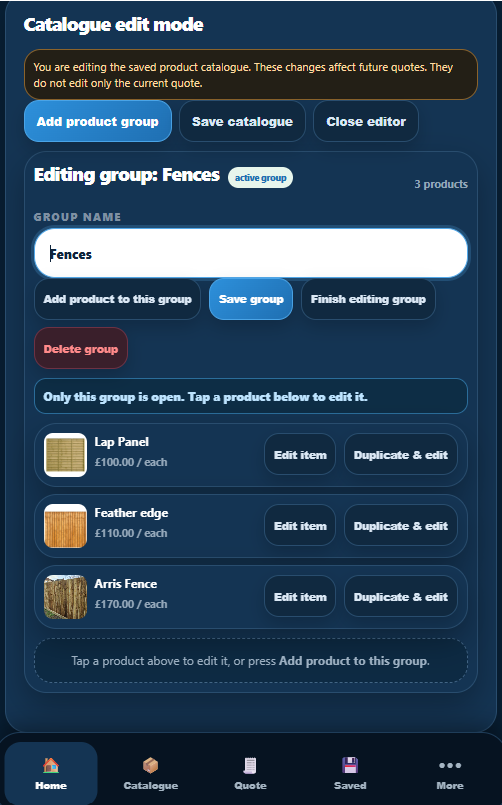Delete the Fences group
Image resolution: width=502 pixels, height=805 pixels.
81,349
